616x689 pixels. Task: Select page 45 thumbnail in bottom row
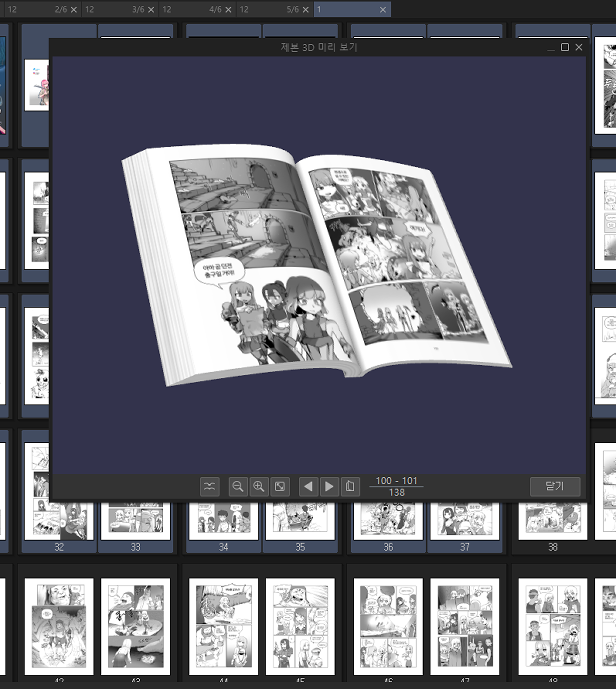click(300, 626)
